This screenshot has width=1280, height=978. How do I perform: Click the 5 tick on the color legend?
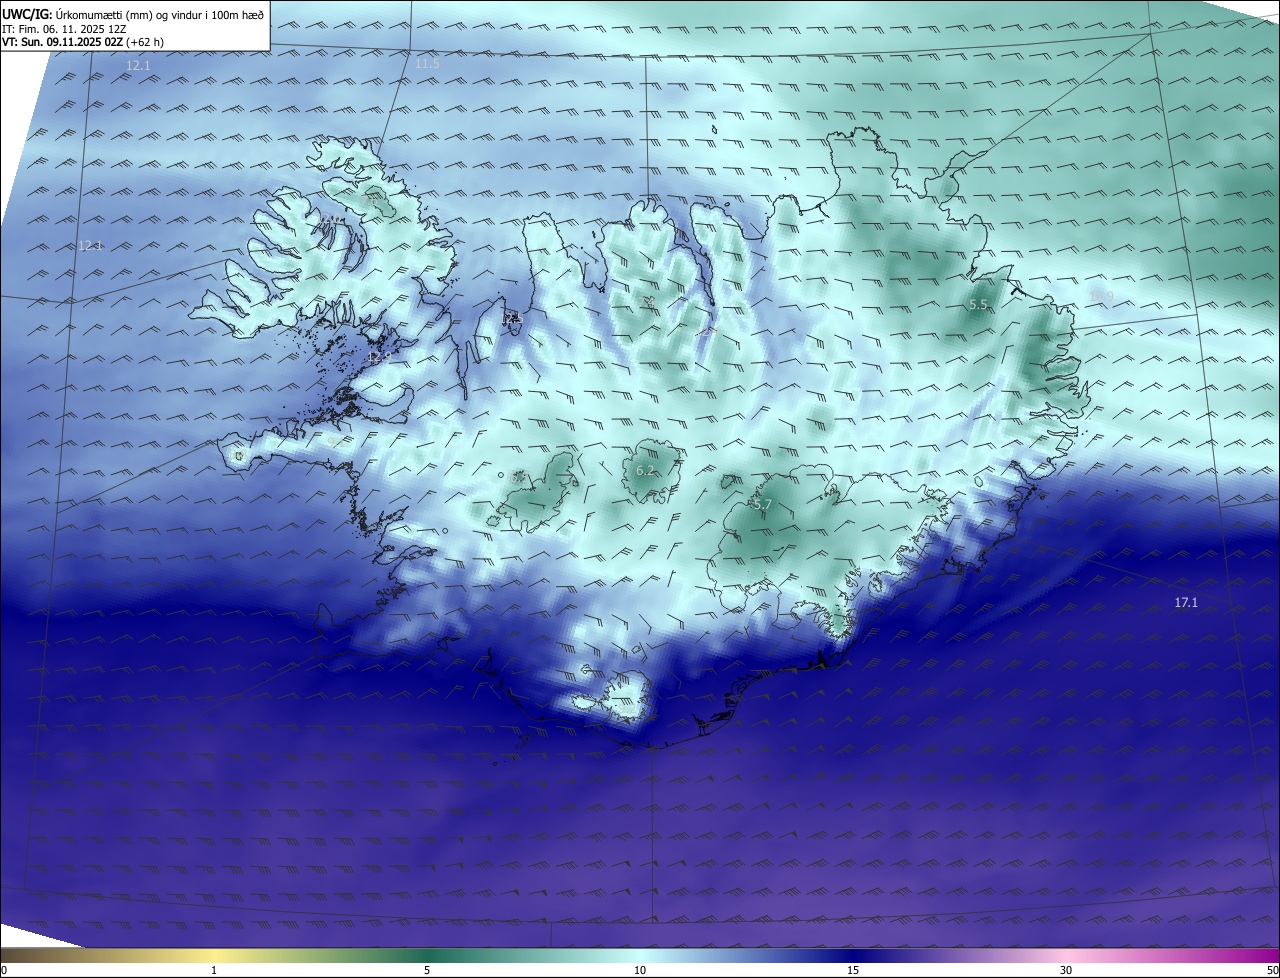[x=427, y=970]
